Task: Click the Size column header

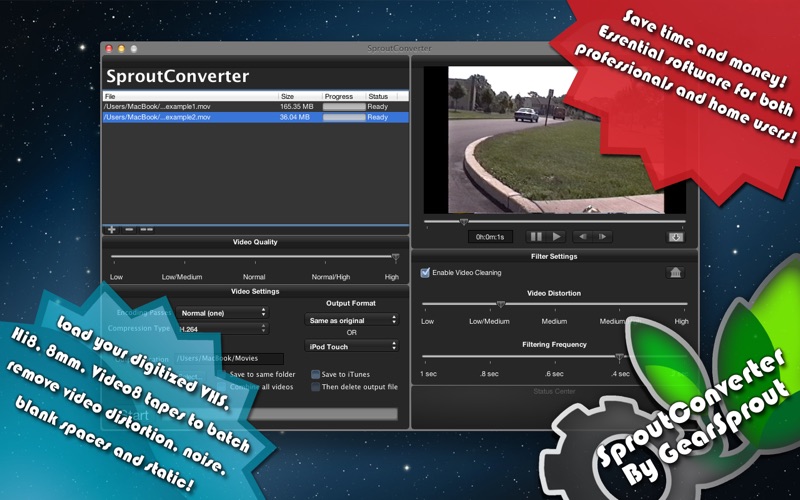Action: click(300, 96)
